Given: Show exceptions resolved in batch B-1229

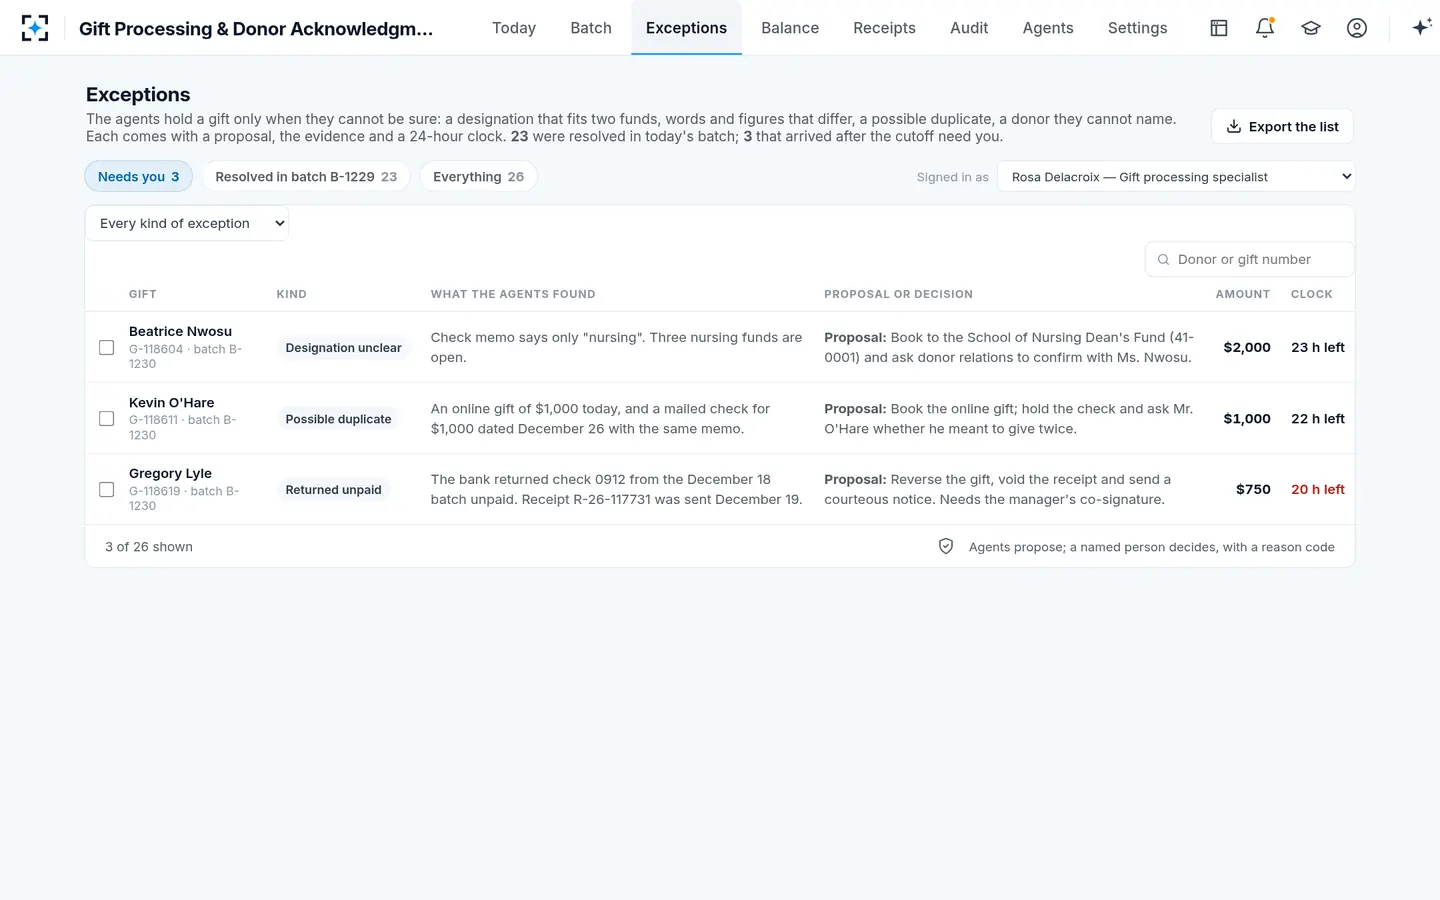Looking at the screenshot, I should pos(306,177).
